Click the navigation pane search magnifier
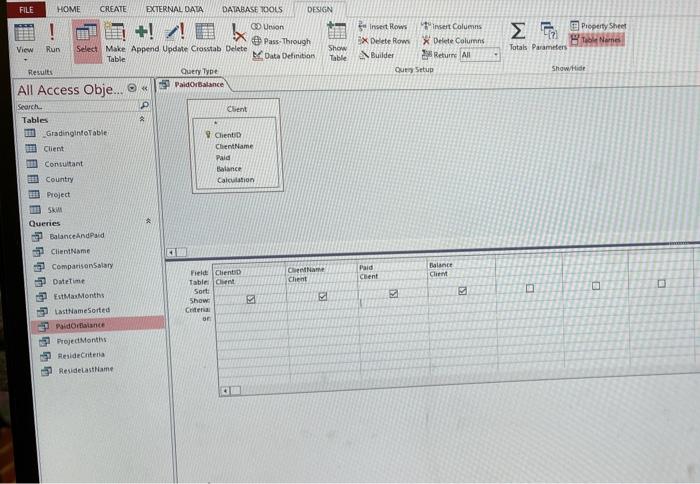 click(x=145, y=105)
